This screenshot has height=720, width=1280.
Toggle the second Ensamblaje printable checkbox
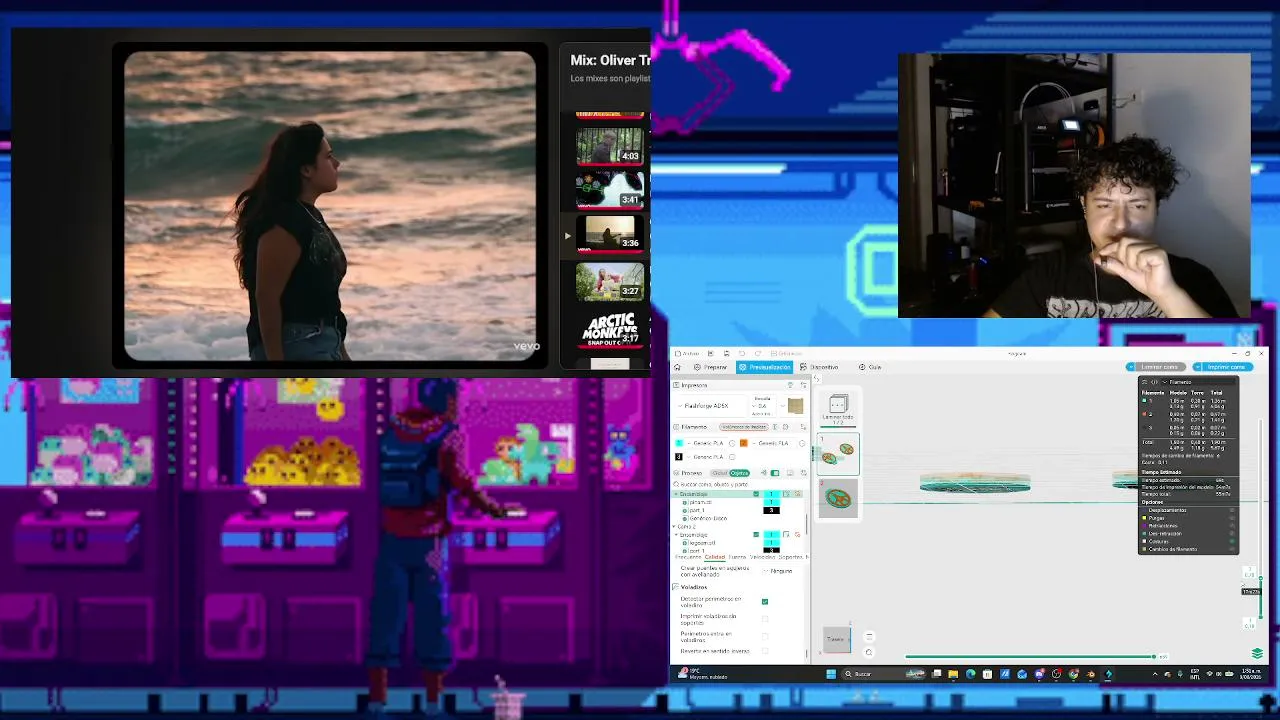pyautogui.click(x=756, y=535)
